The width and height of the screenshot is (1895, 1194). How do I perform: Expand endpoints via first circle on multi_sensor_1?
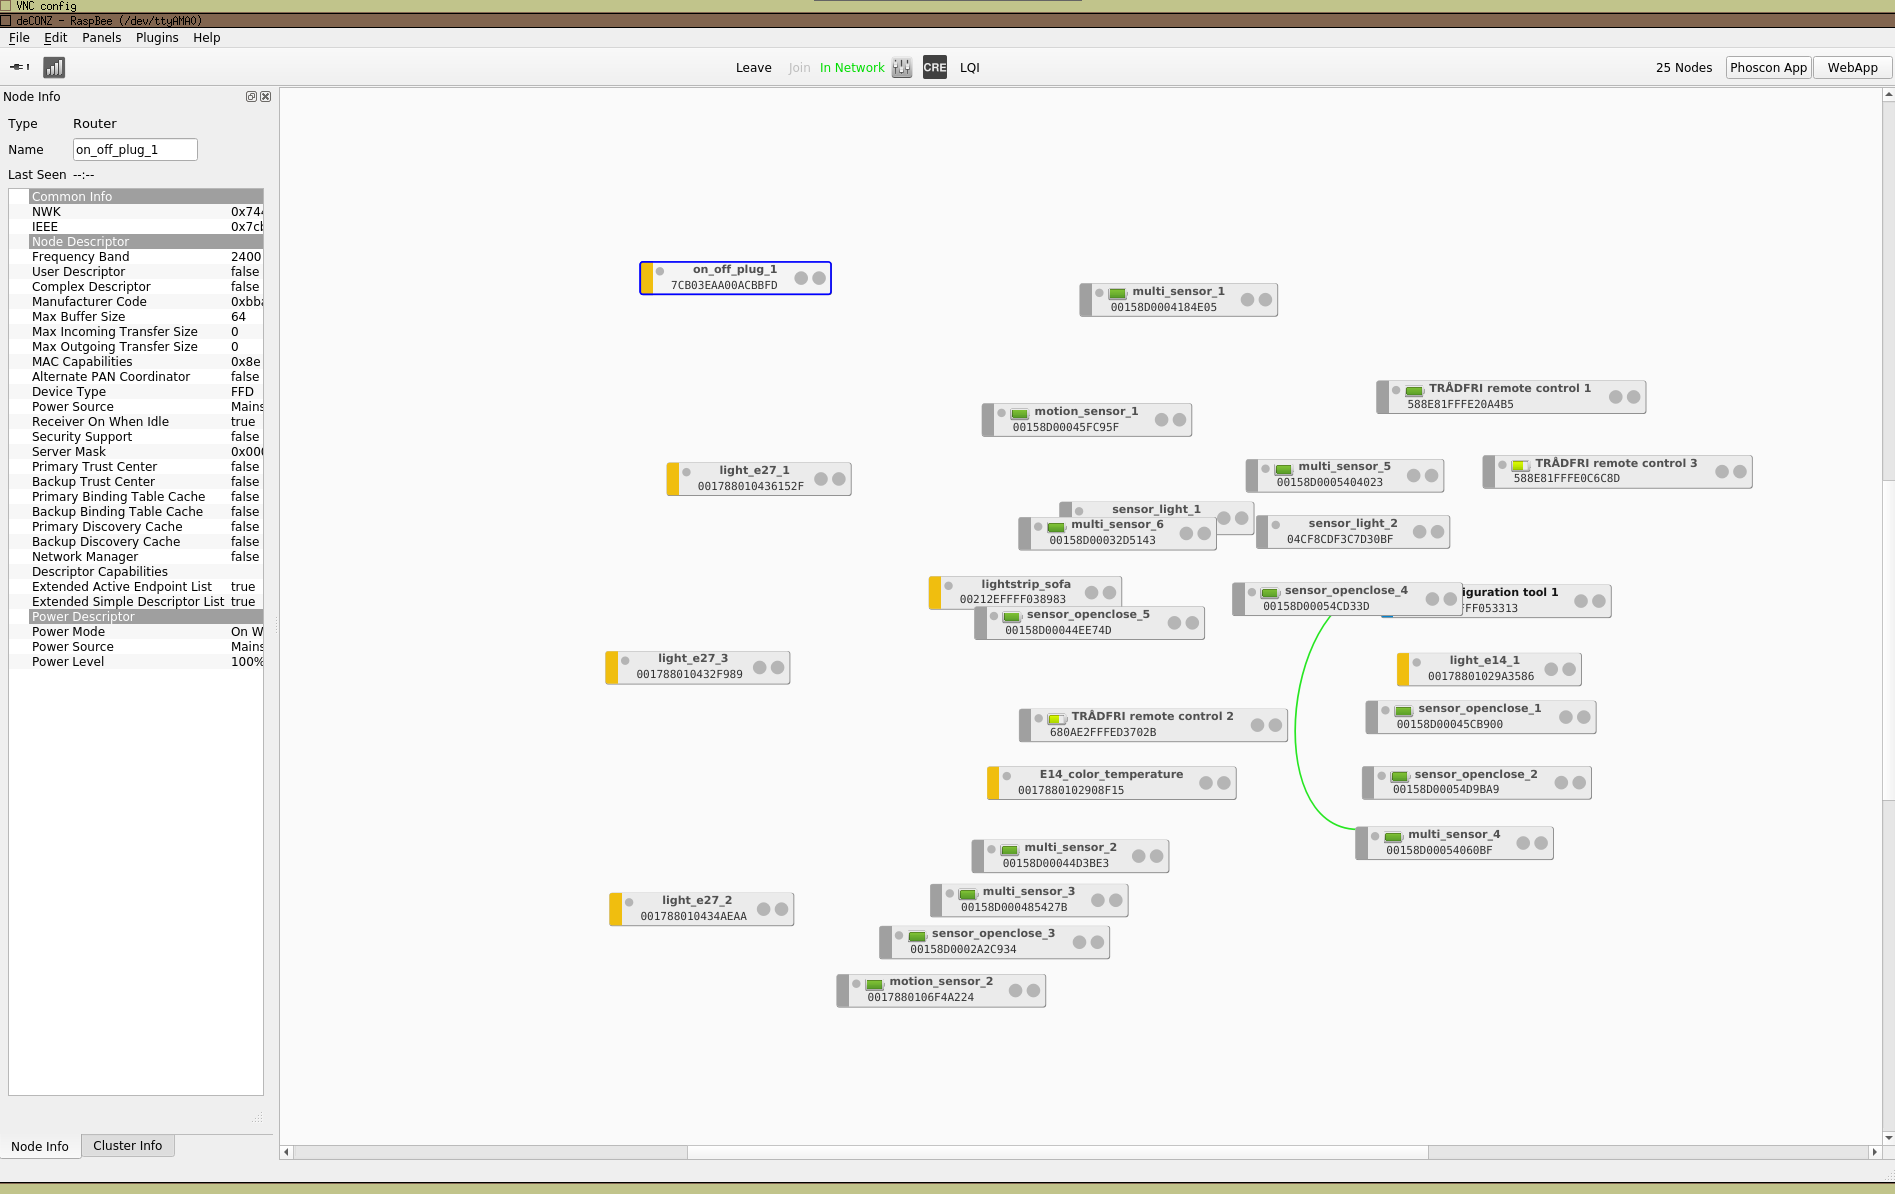tap(1247, 300)
